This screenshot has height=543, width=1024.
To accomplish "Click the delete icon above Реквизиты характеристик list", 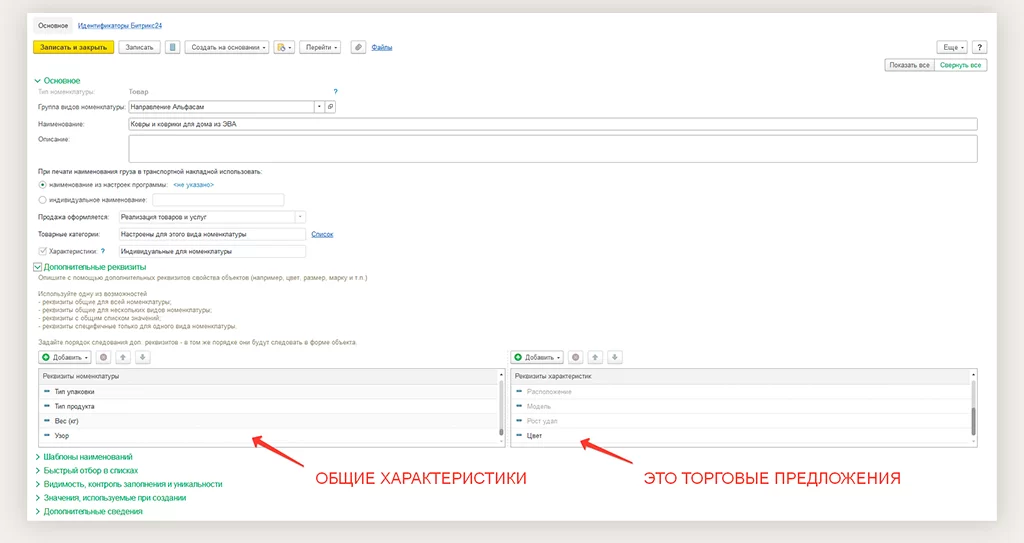I will point(576,357).
